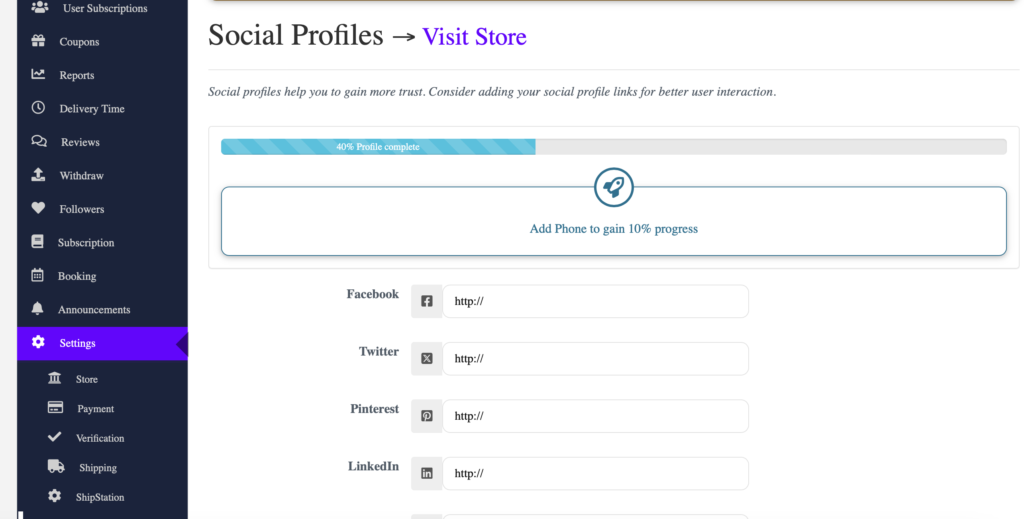Click Add Phone to gain 10% progress
Image resolution: width=1024 pixels, height=519 pixels.
613,228
